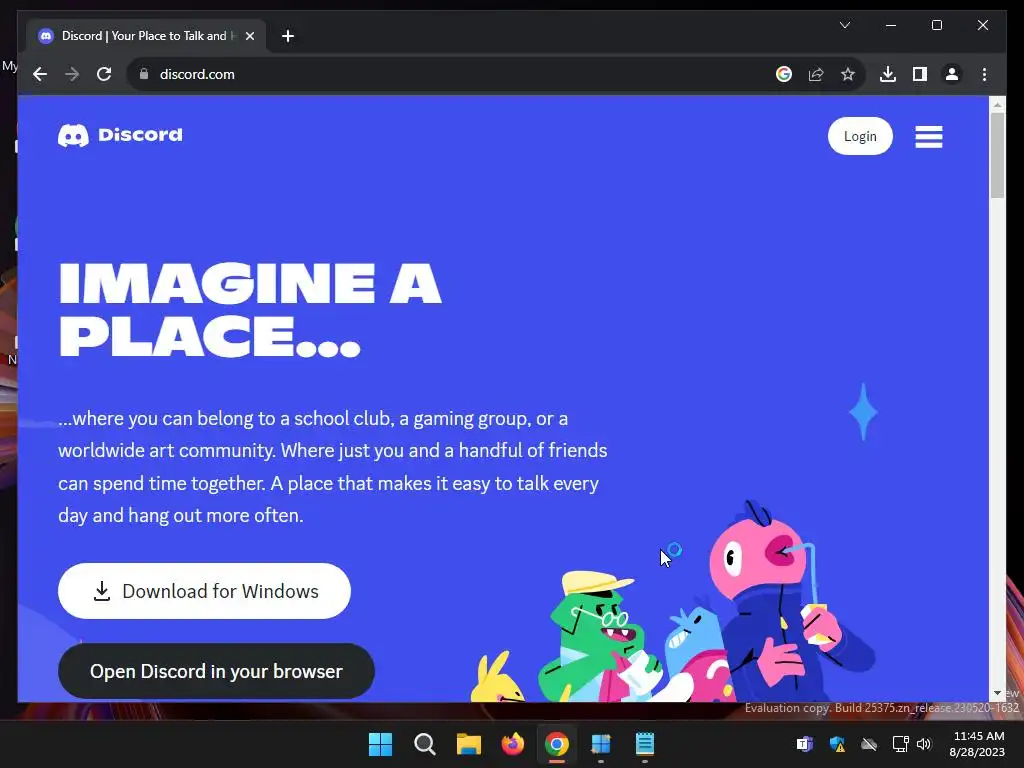1024x768 pixels.
Task: Click the Google icon in address bar
Action: 784,74
